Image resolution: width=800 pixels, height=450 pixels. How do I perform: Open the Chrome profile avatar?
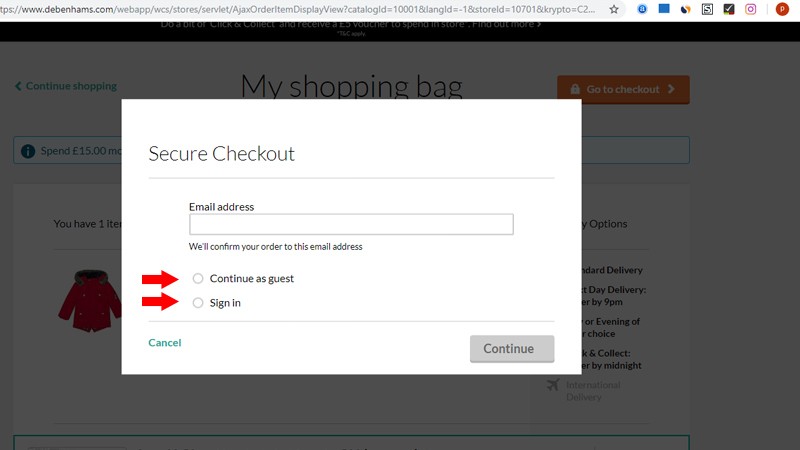(x=782, y=9)
